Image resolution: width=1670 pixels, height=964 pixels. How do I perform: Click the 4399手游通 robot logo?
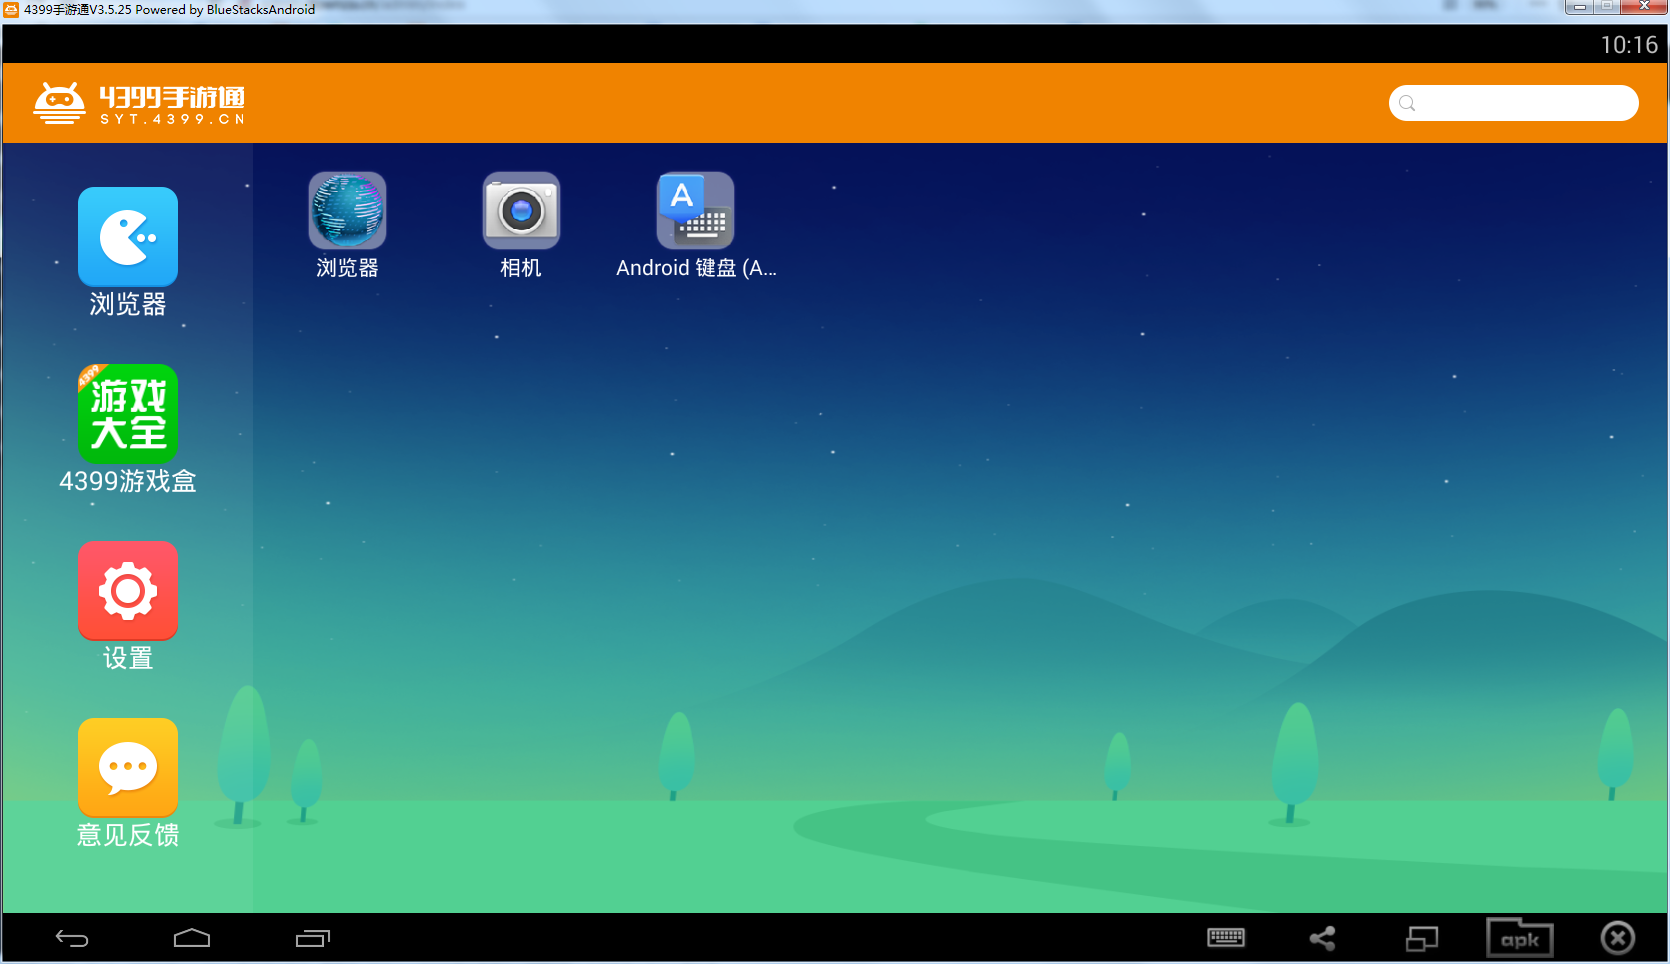click(x=59, y=103)
